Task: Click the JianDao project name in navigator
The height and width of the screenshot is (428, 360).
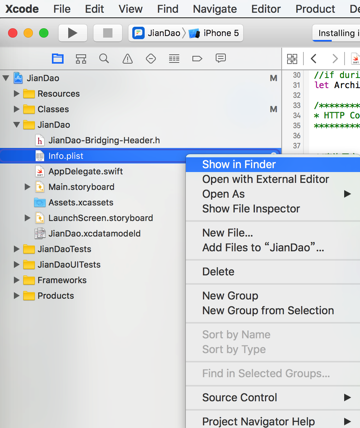Action: pyautogui.click(x=43, y=78)
